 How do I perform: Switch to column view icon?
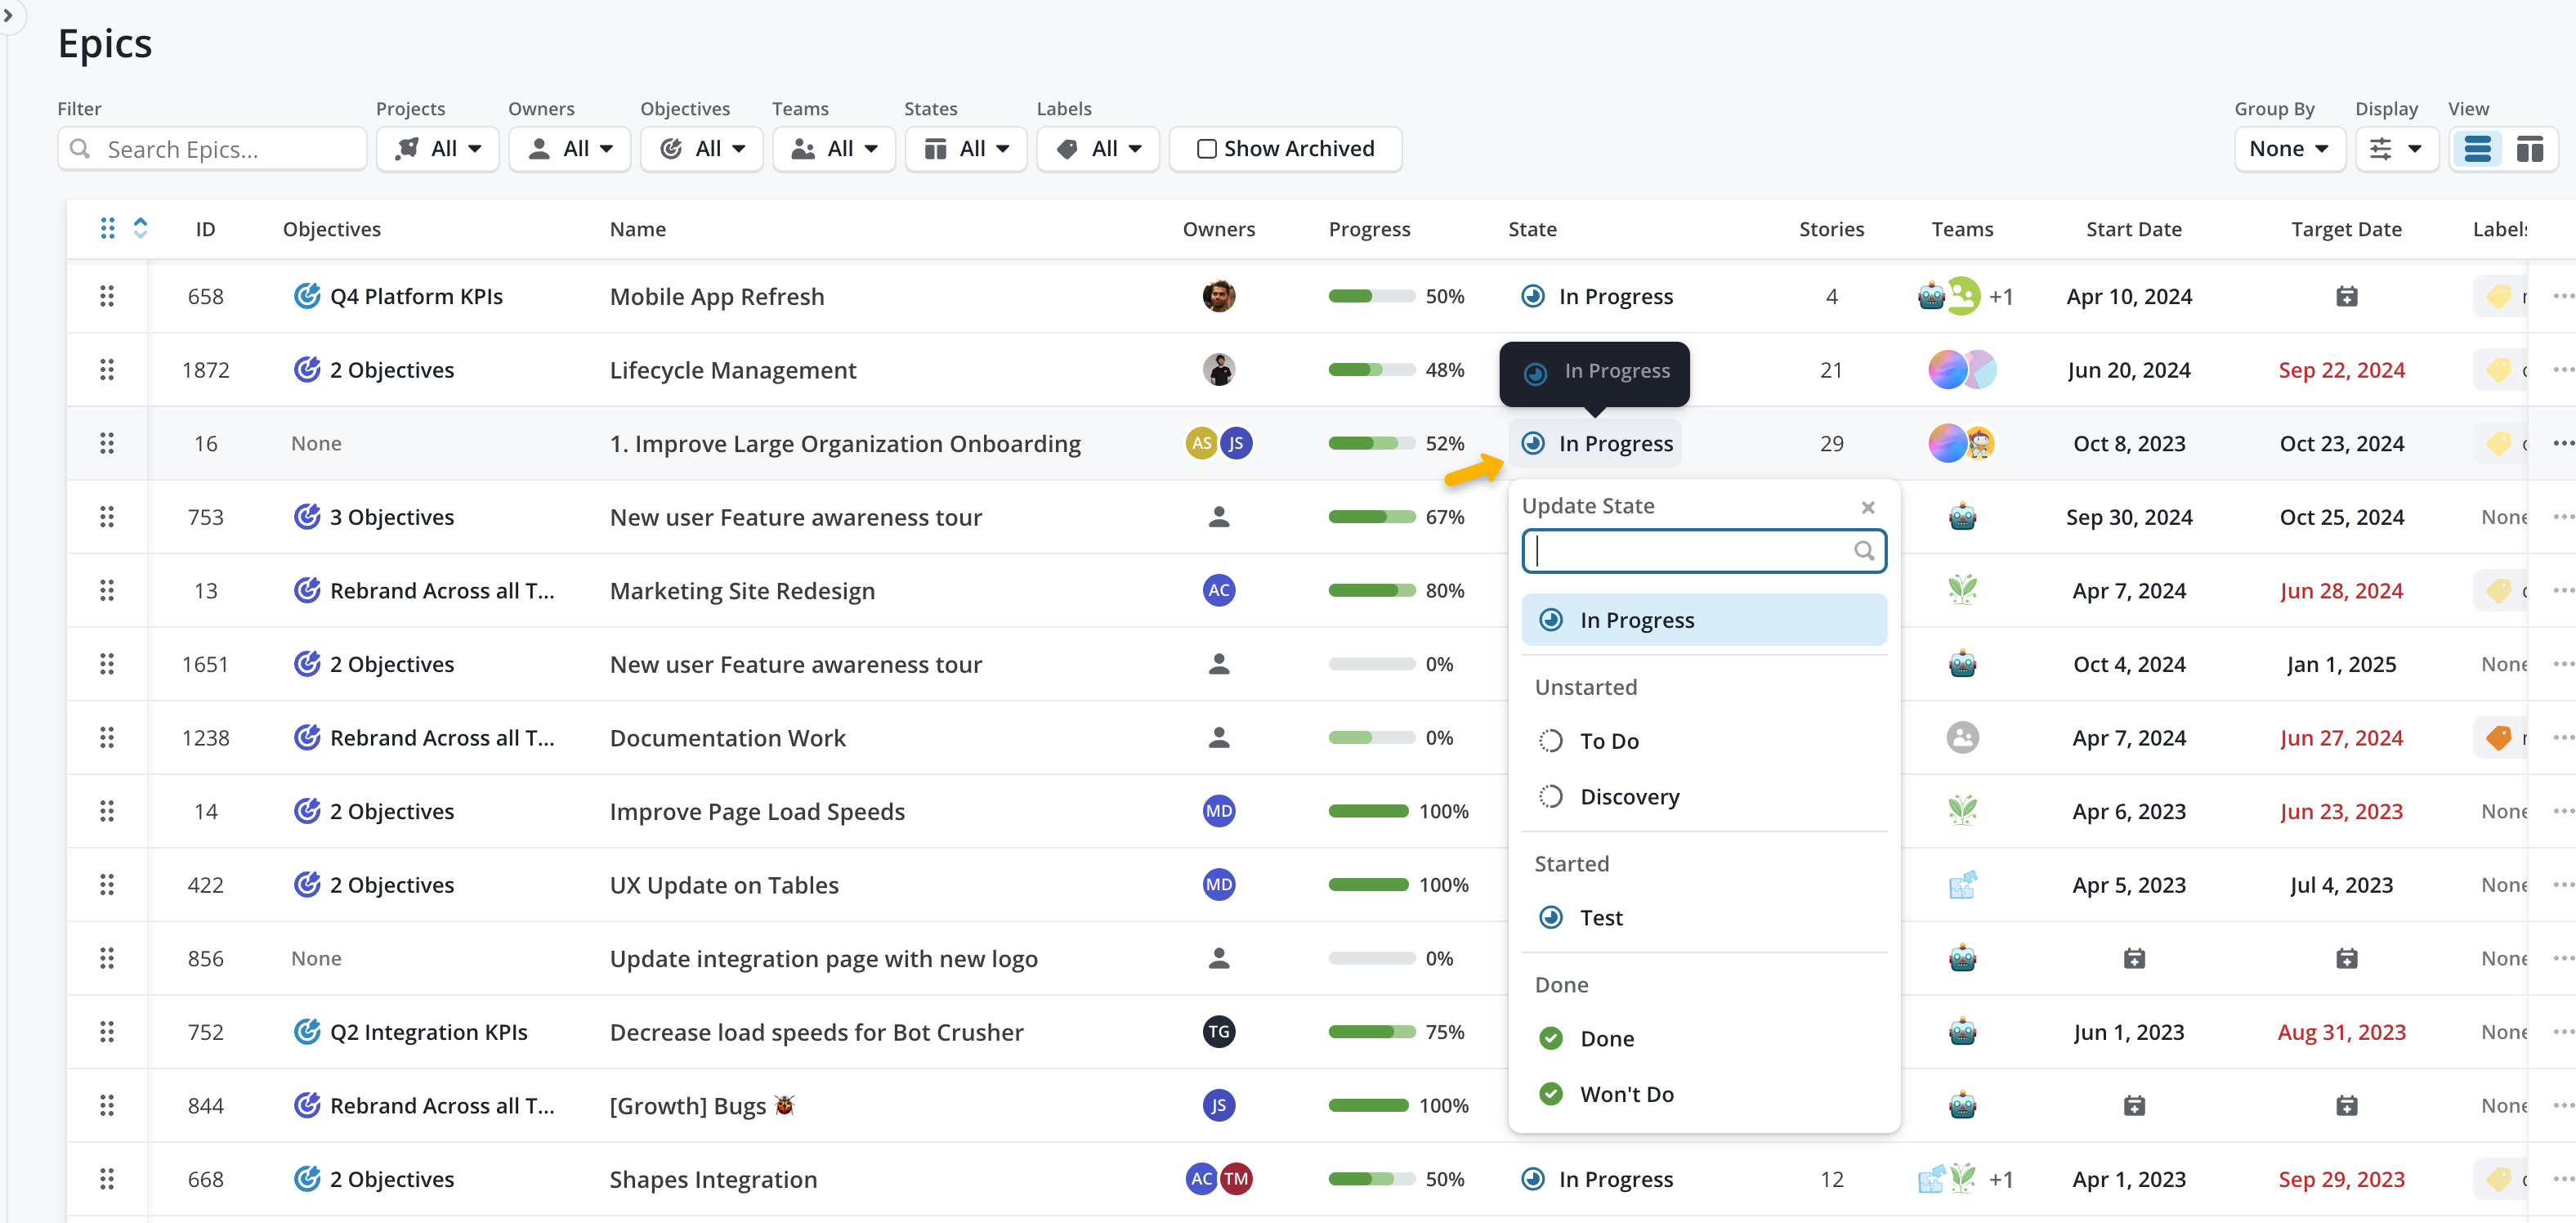tap(2529, 149)
